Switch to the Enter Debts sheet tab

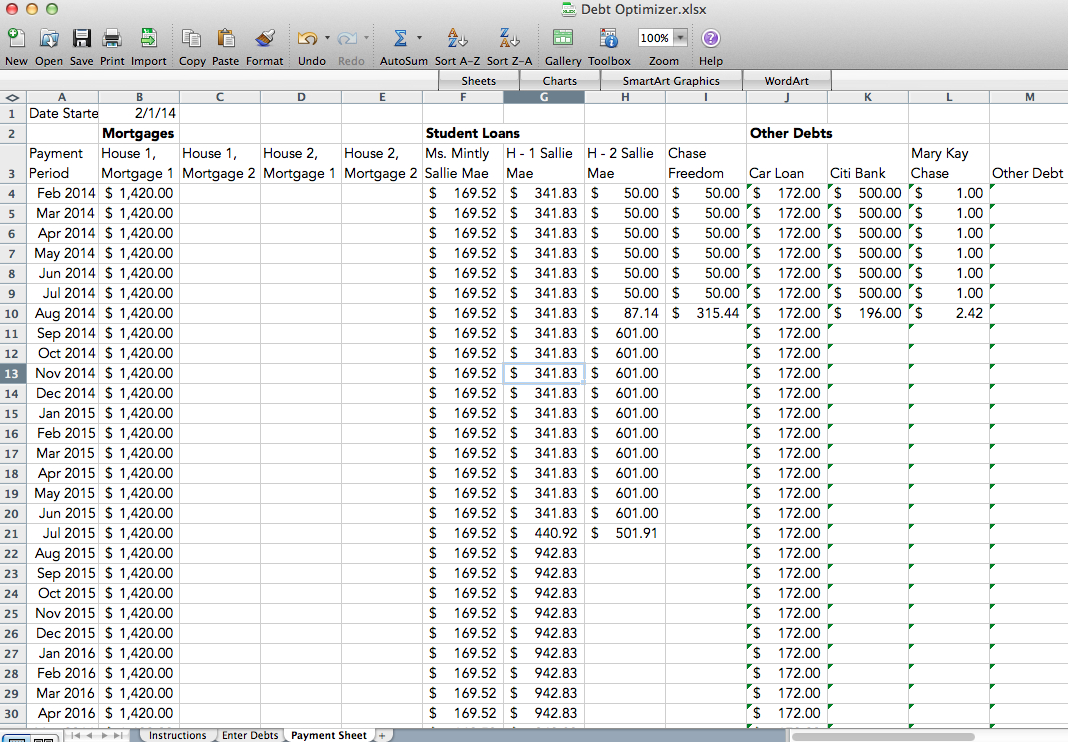coord(250,735)
